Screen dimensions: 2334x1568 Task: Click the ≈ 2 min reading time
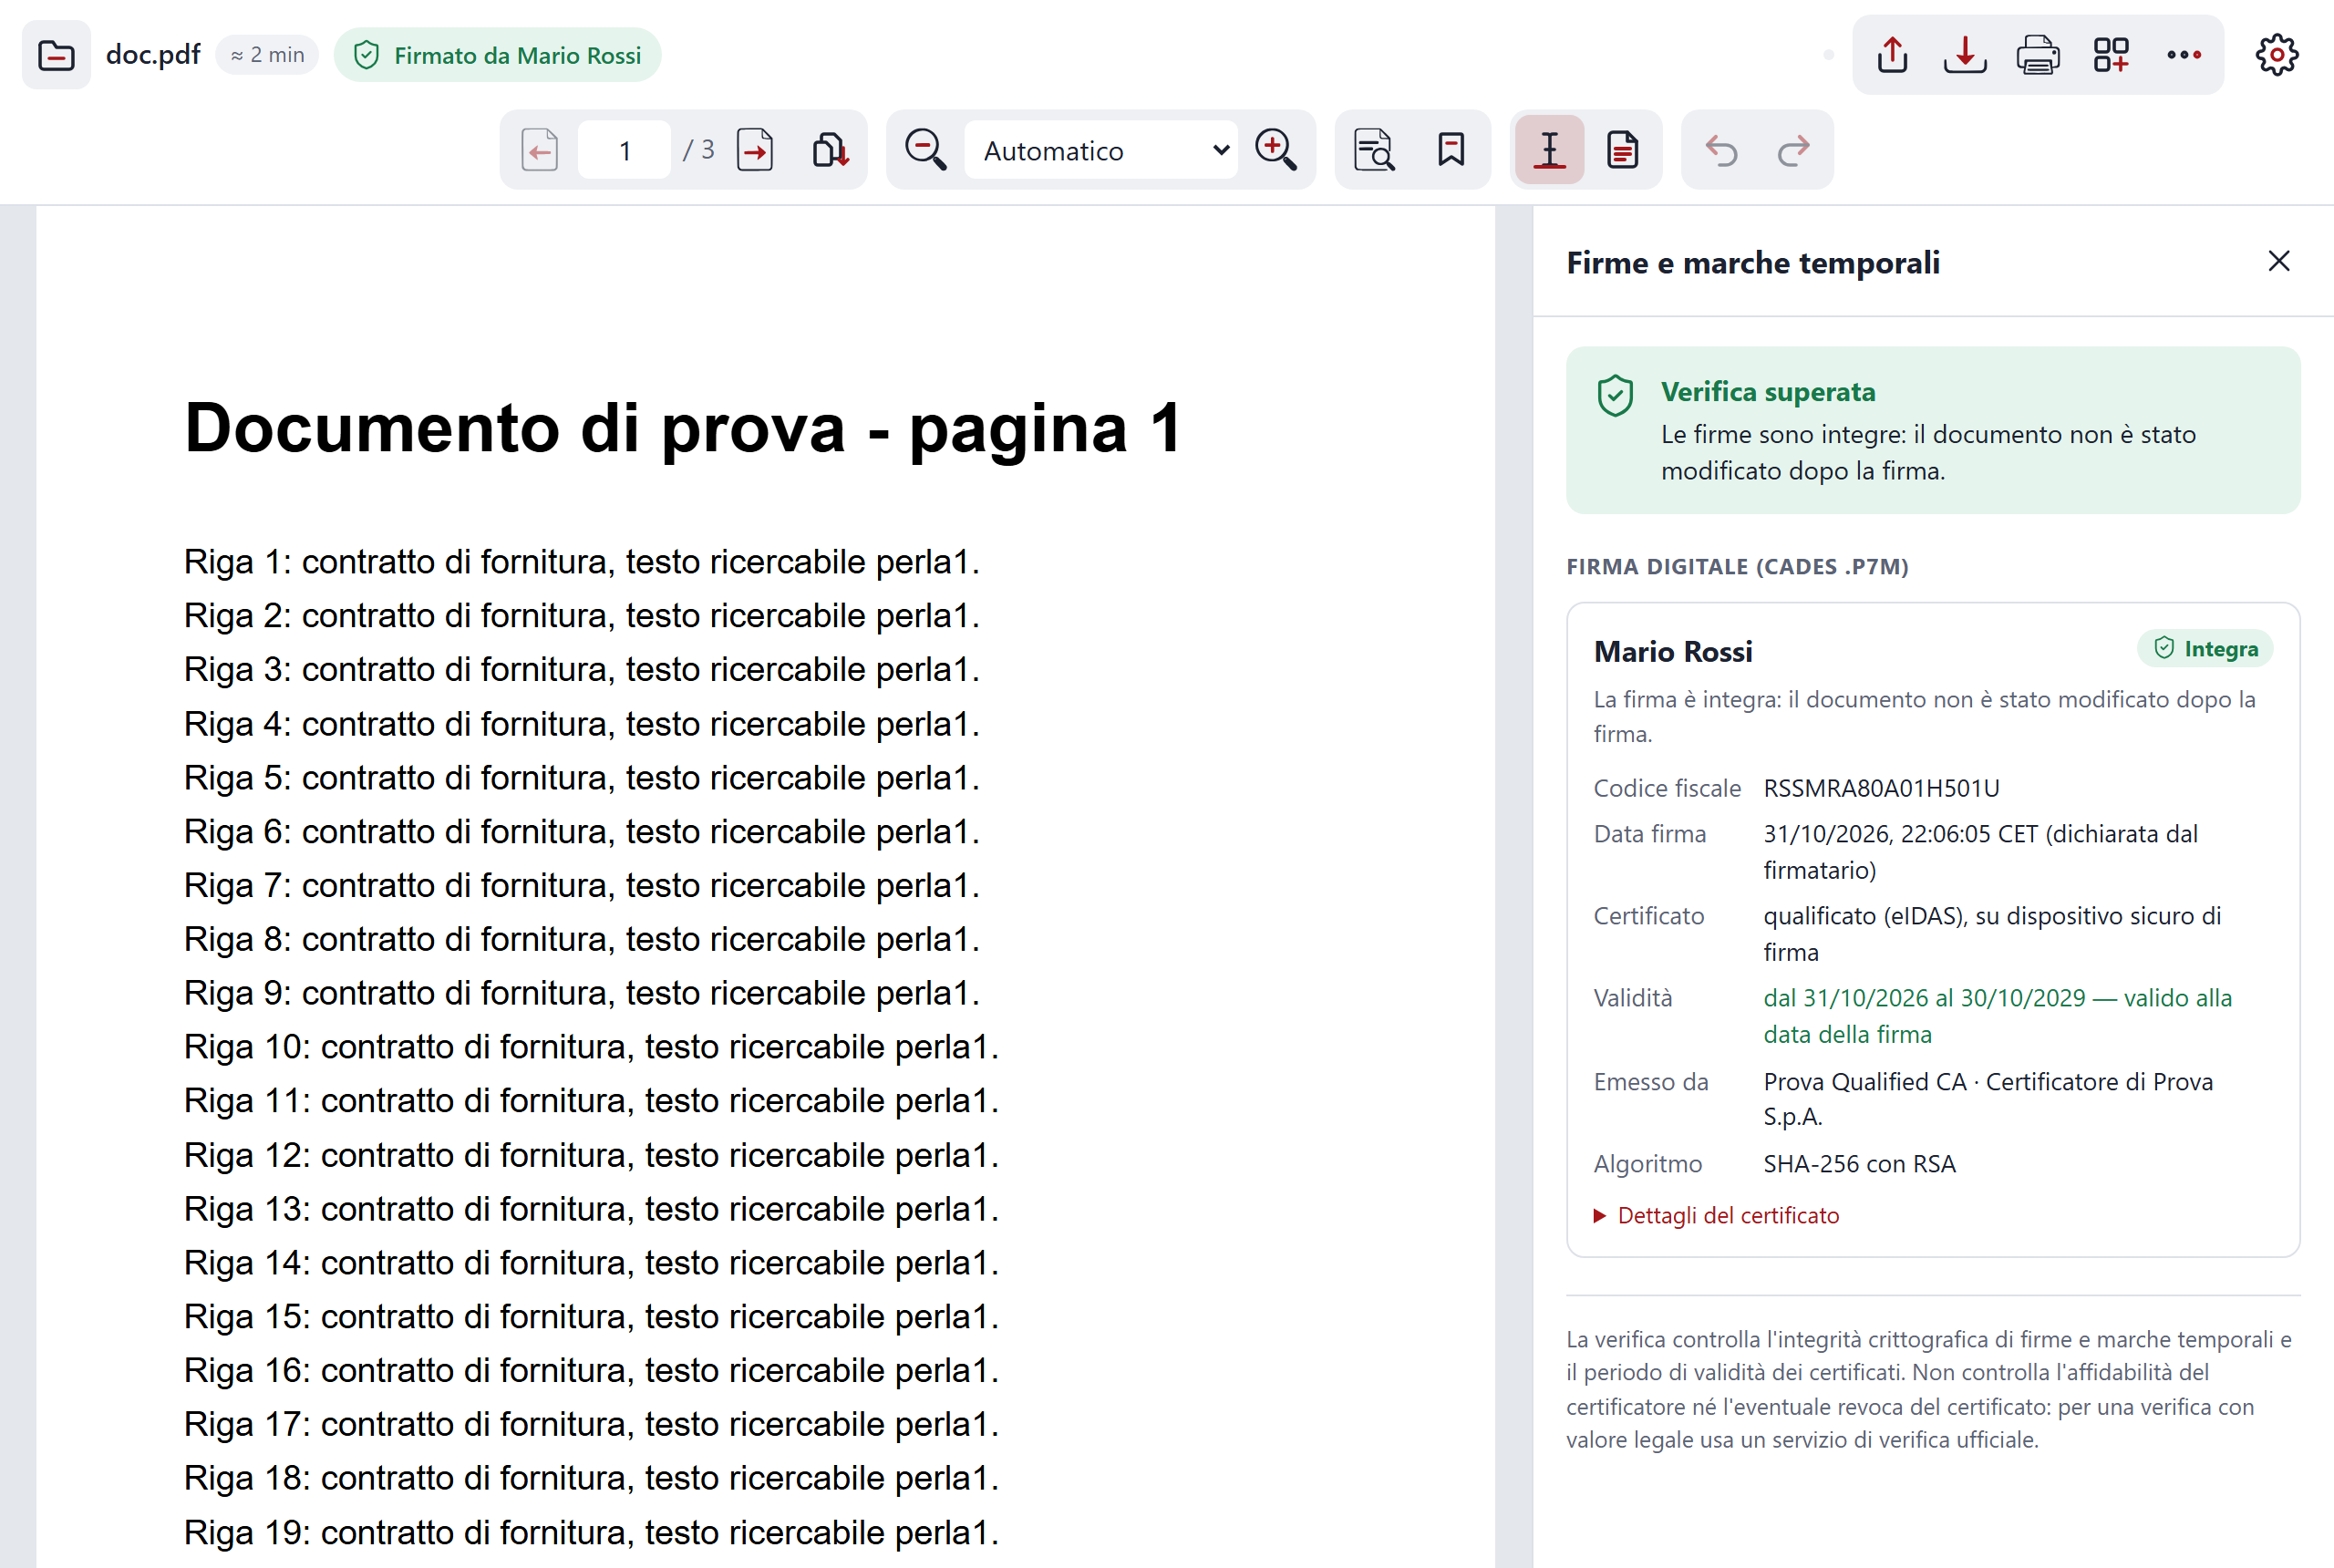[x=267, y=55]
